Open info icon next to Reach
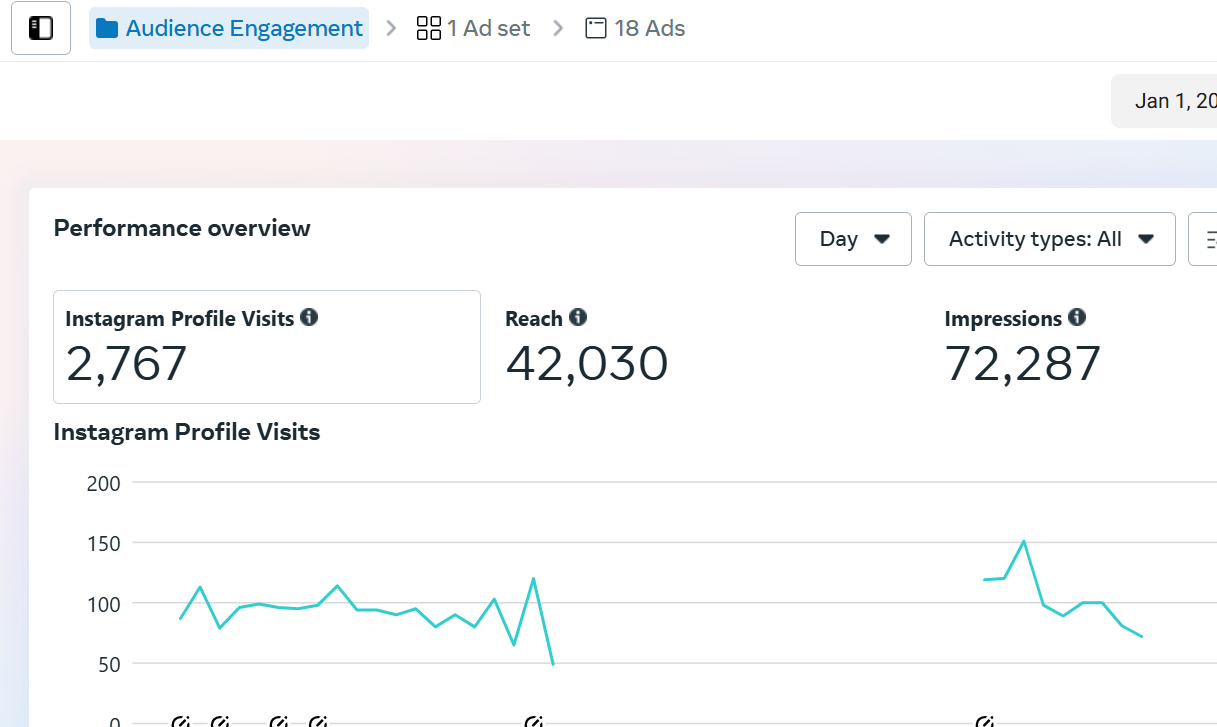The width and height of the screenshot is (1217, 727). click(578, 318)
